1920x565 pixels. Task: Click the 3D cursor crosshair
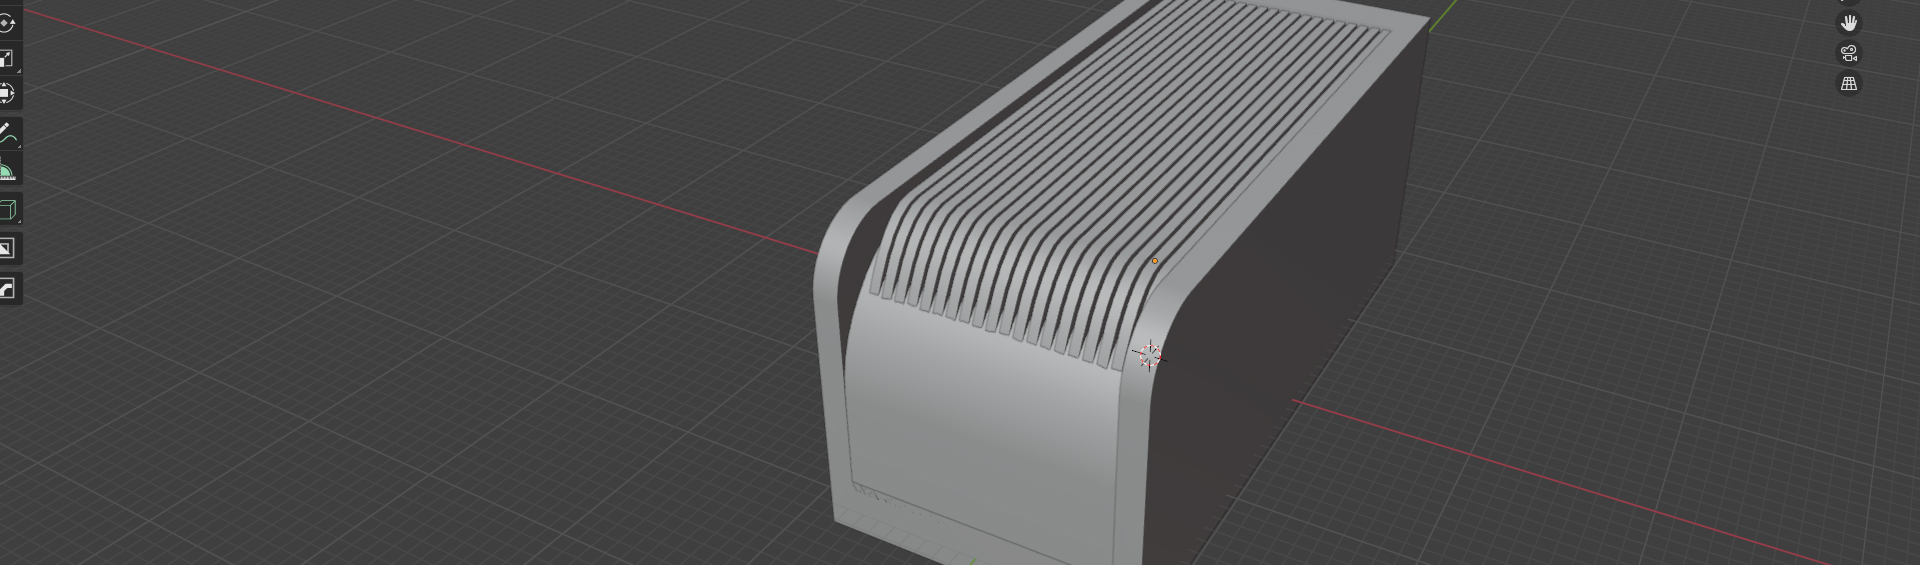(x=1149, y=354)
